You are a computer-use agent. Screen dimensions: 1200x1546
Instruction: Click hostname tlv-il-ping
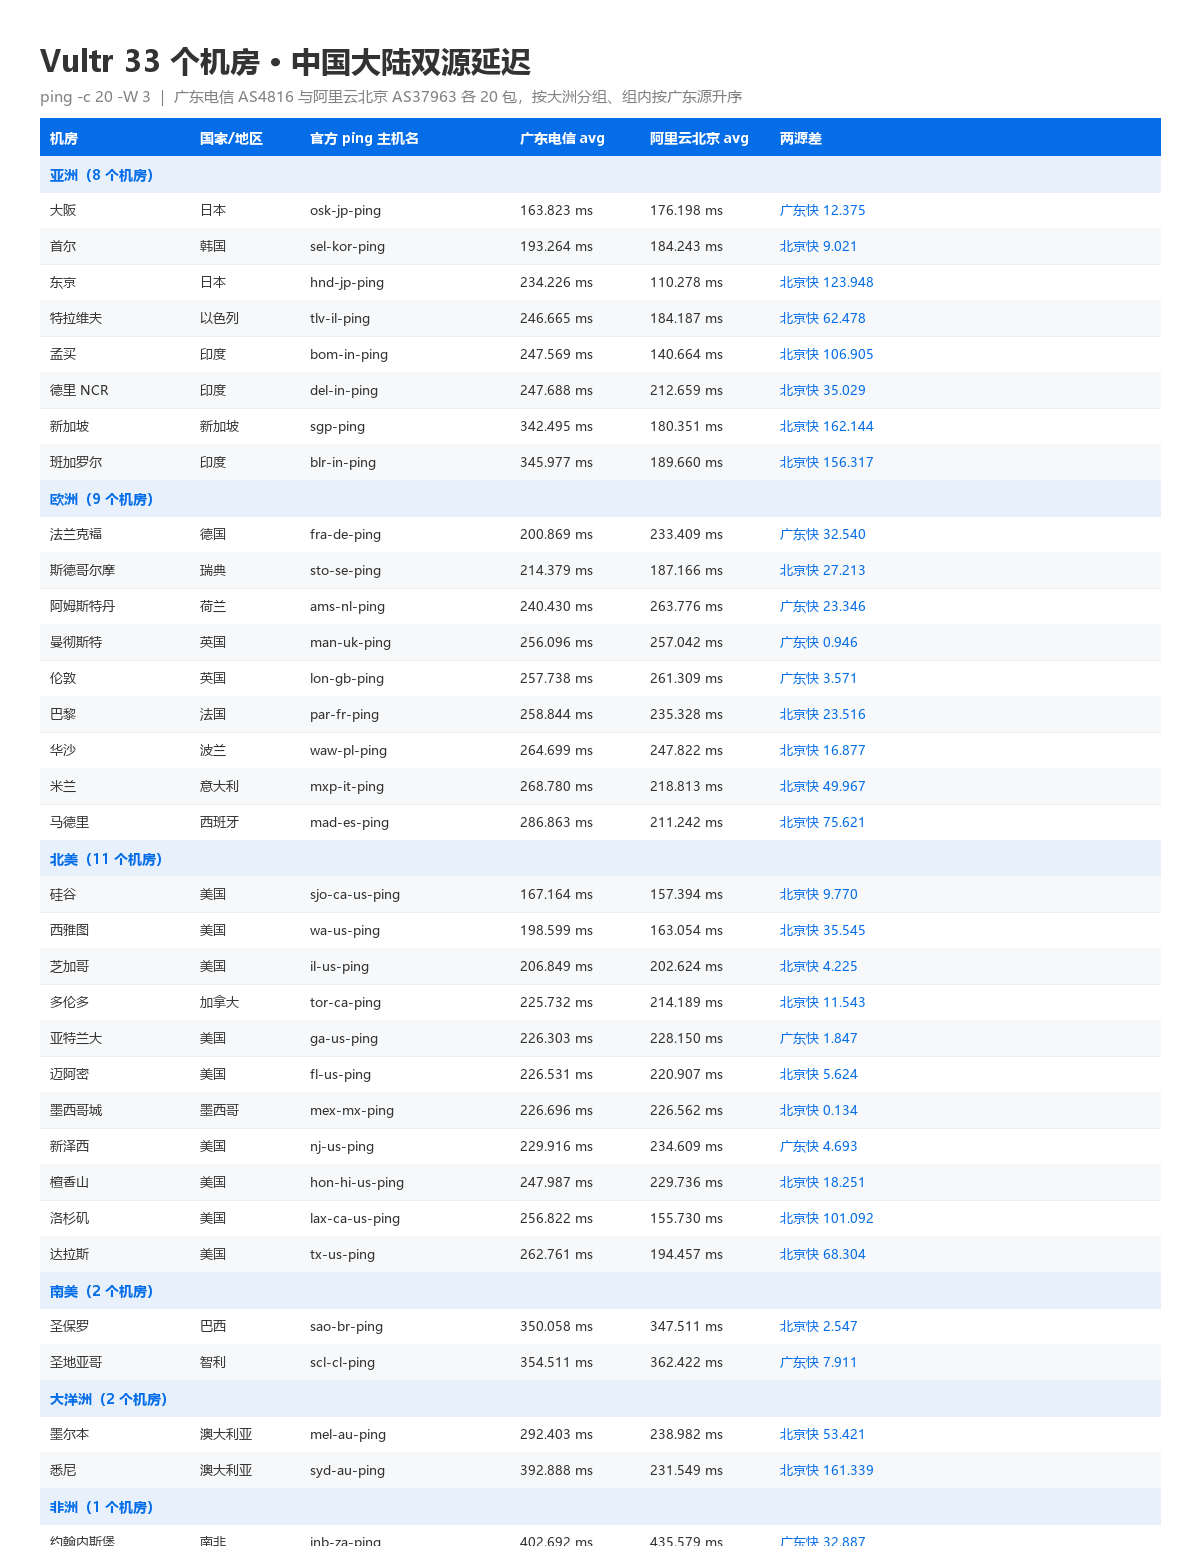coord(340,319)
